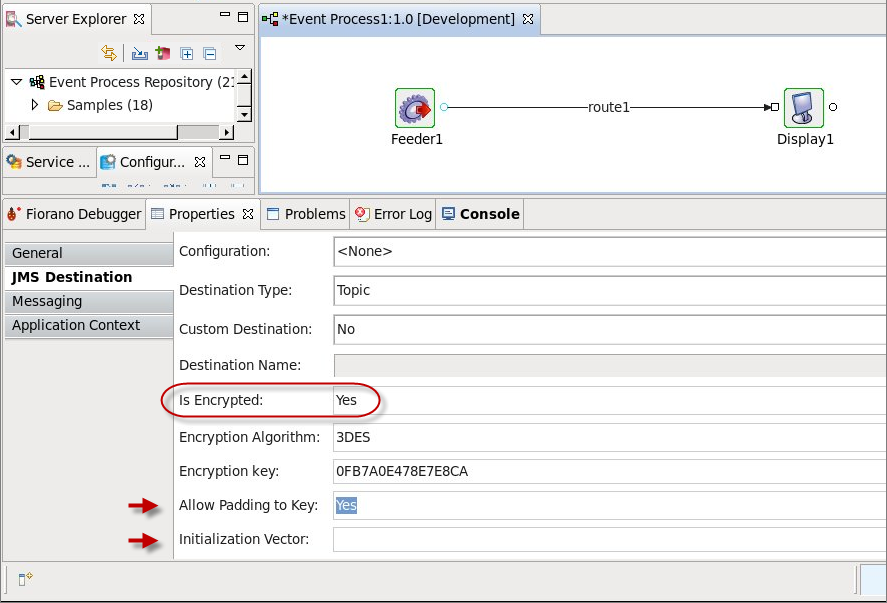Open the Allow Padding to Key dropdown
The height and width of the screenshot is (603, 887).
click(x=610, y=505)
